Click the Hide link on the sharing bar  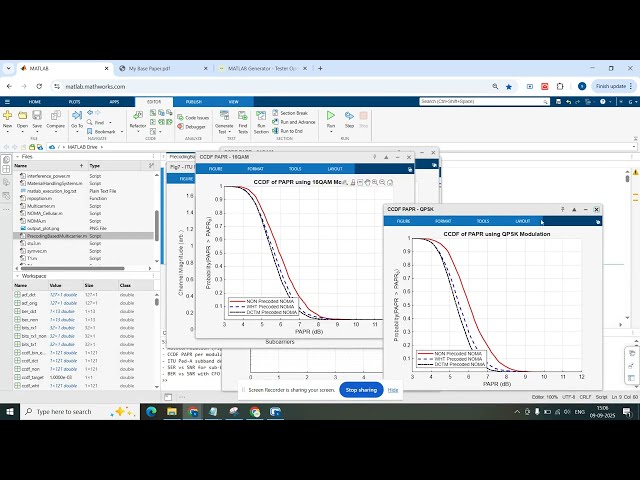(393, 390)
